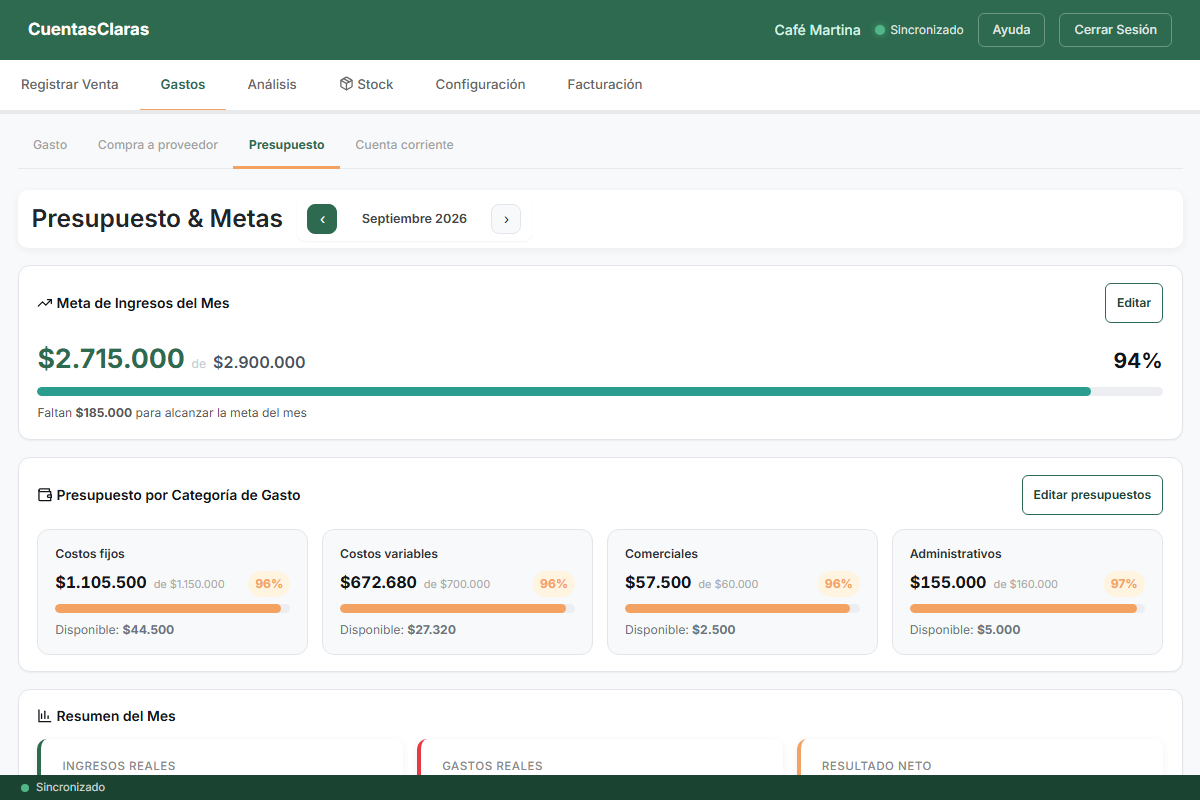Click the $672.680 Costos variables amount

click(x=378, y=583)
